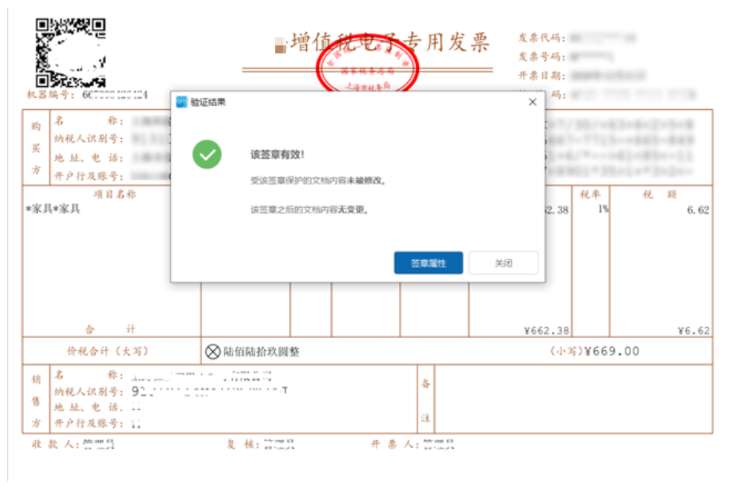Click the 复核 label
The image size is (734, 488).
[243, 444]
